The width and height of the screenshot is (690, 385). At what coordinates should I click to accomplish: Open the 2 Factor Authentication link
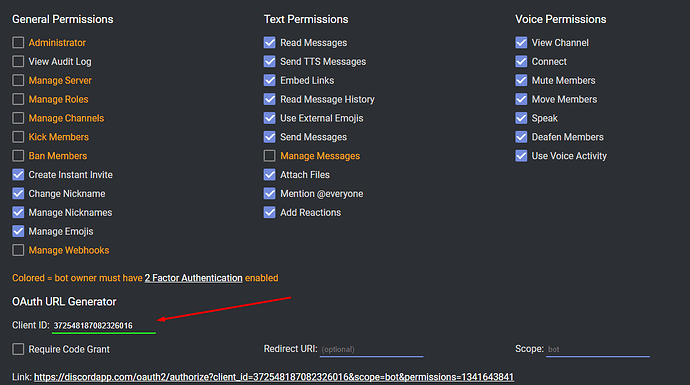tap(194, 278)
